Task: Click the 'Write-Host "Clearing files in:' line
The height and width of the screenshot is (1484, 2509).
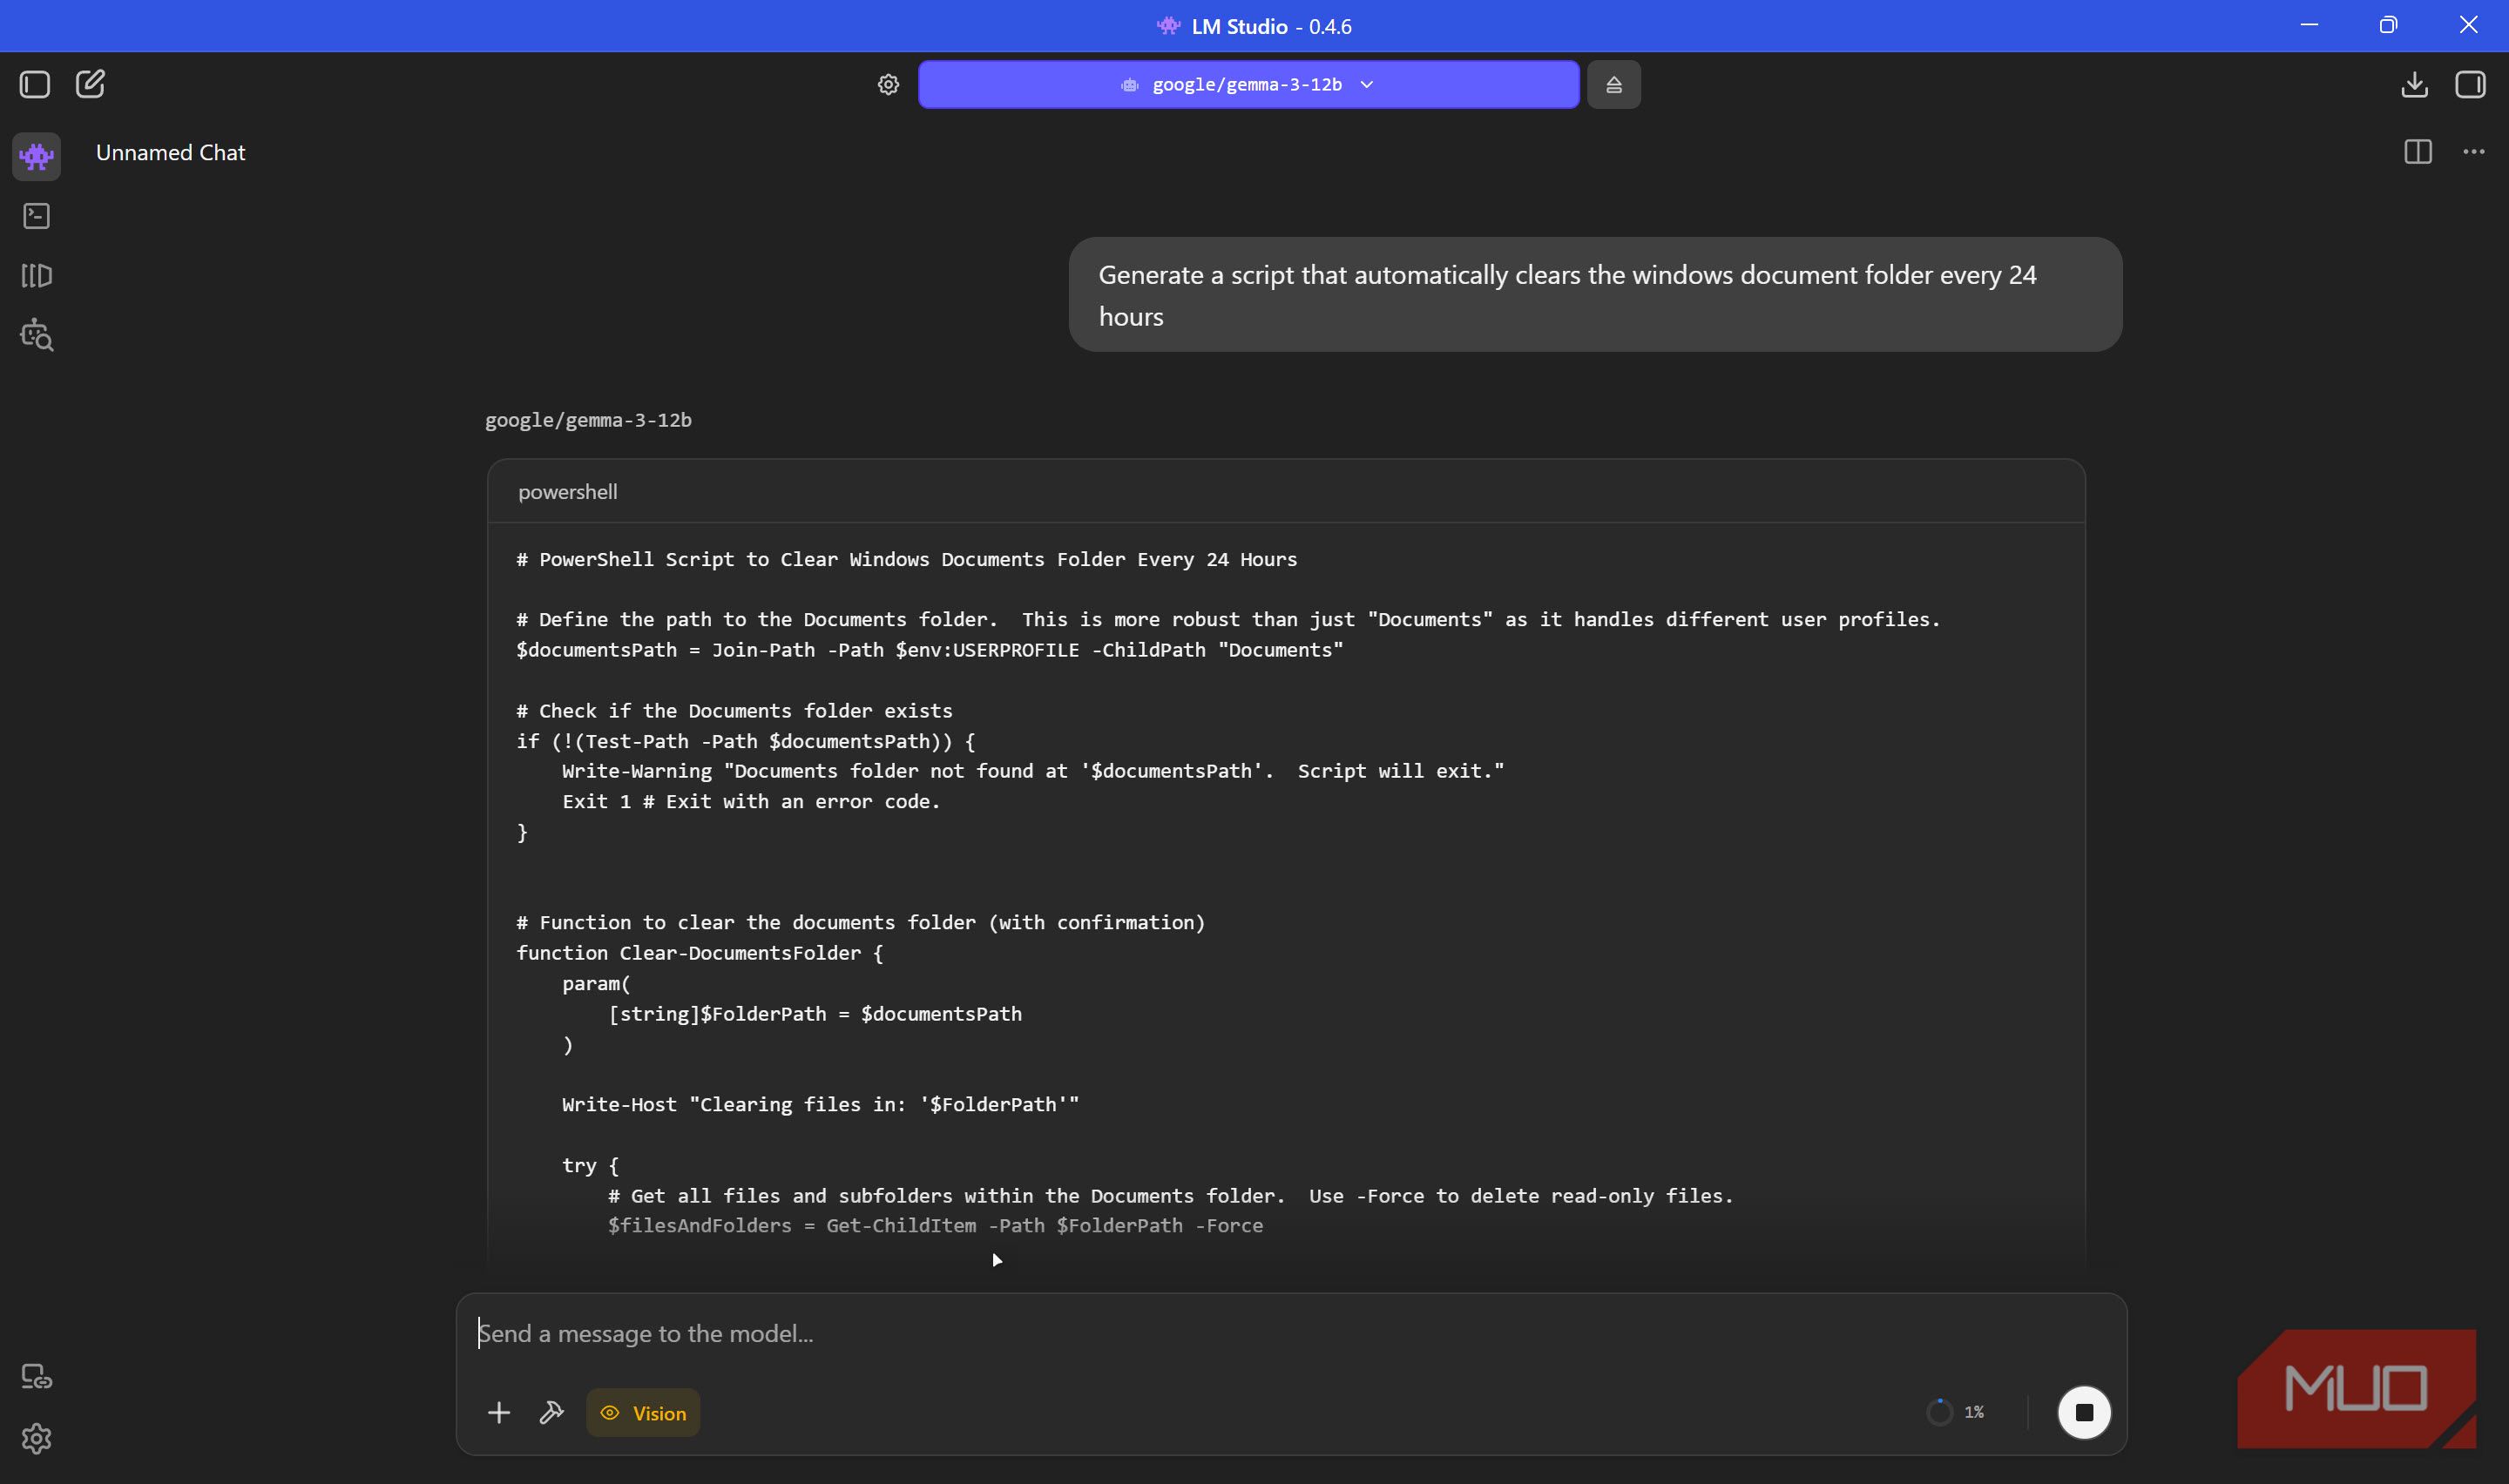Action: pos(821,1105)
